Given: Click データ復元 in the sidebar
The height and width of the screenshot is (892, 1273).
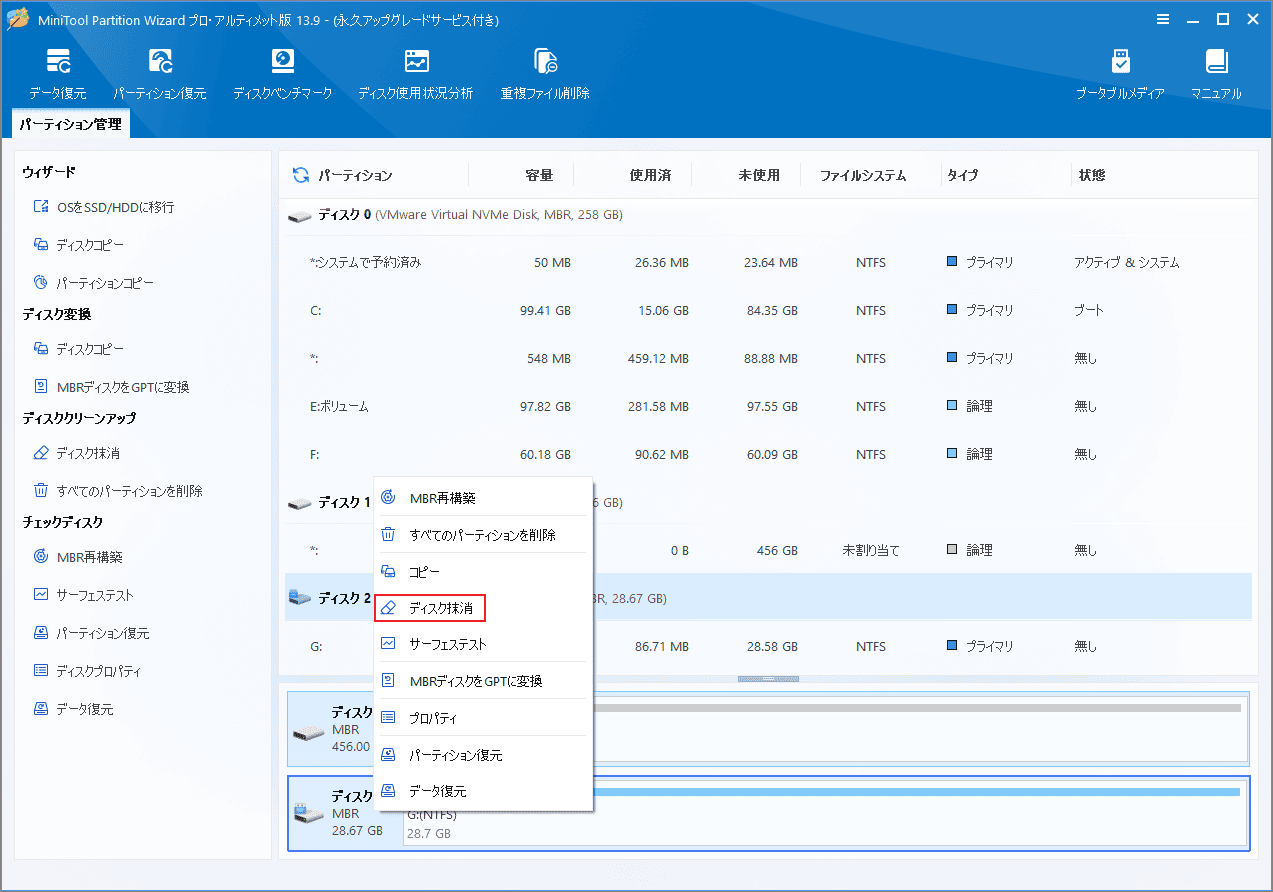Looking at the screenshot, I should (73, 709).
